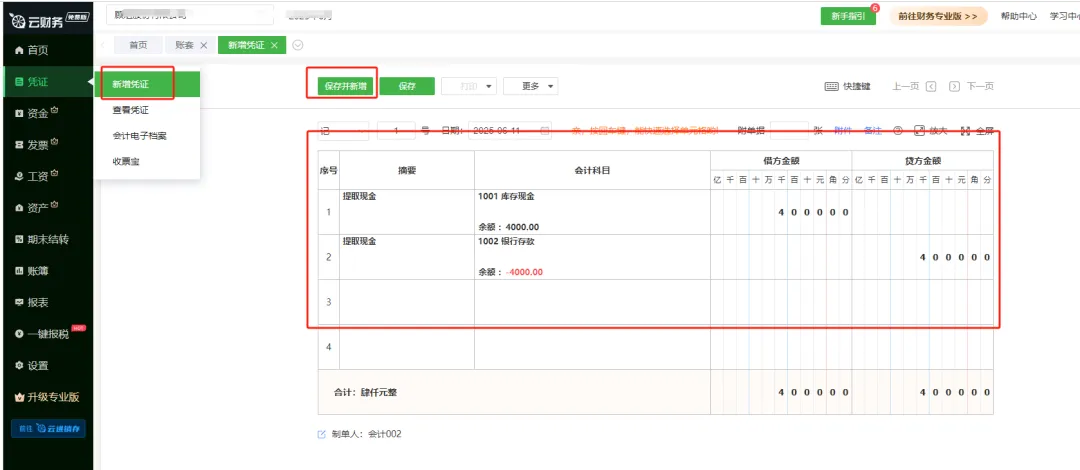Click the 云进销存 banner button in the sidebar
The width and height of the screenshot is (1080, 470).
48,428
